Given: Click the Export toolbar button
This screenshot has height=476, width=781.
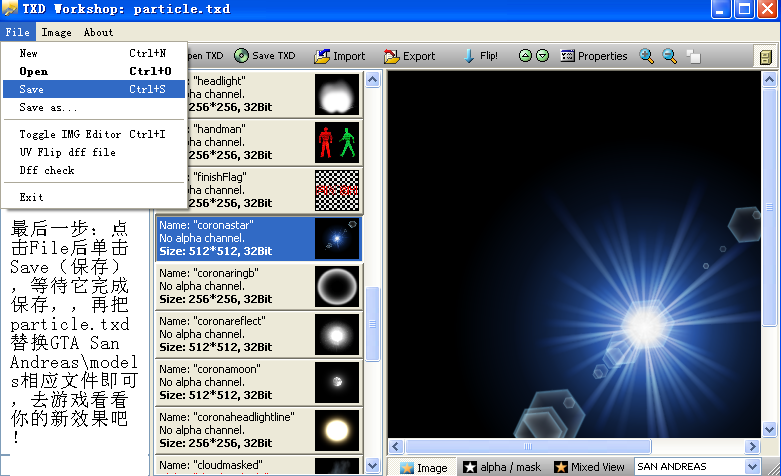Looking at the screenshot, I should pos(410,56).
